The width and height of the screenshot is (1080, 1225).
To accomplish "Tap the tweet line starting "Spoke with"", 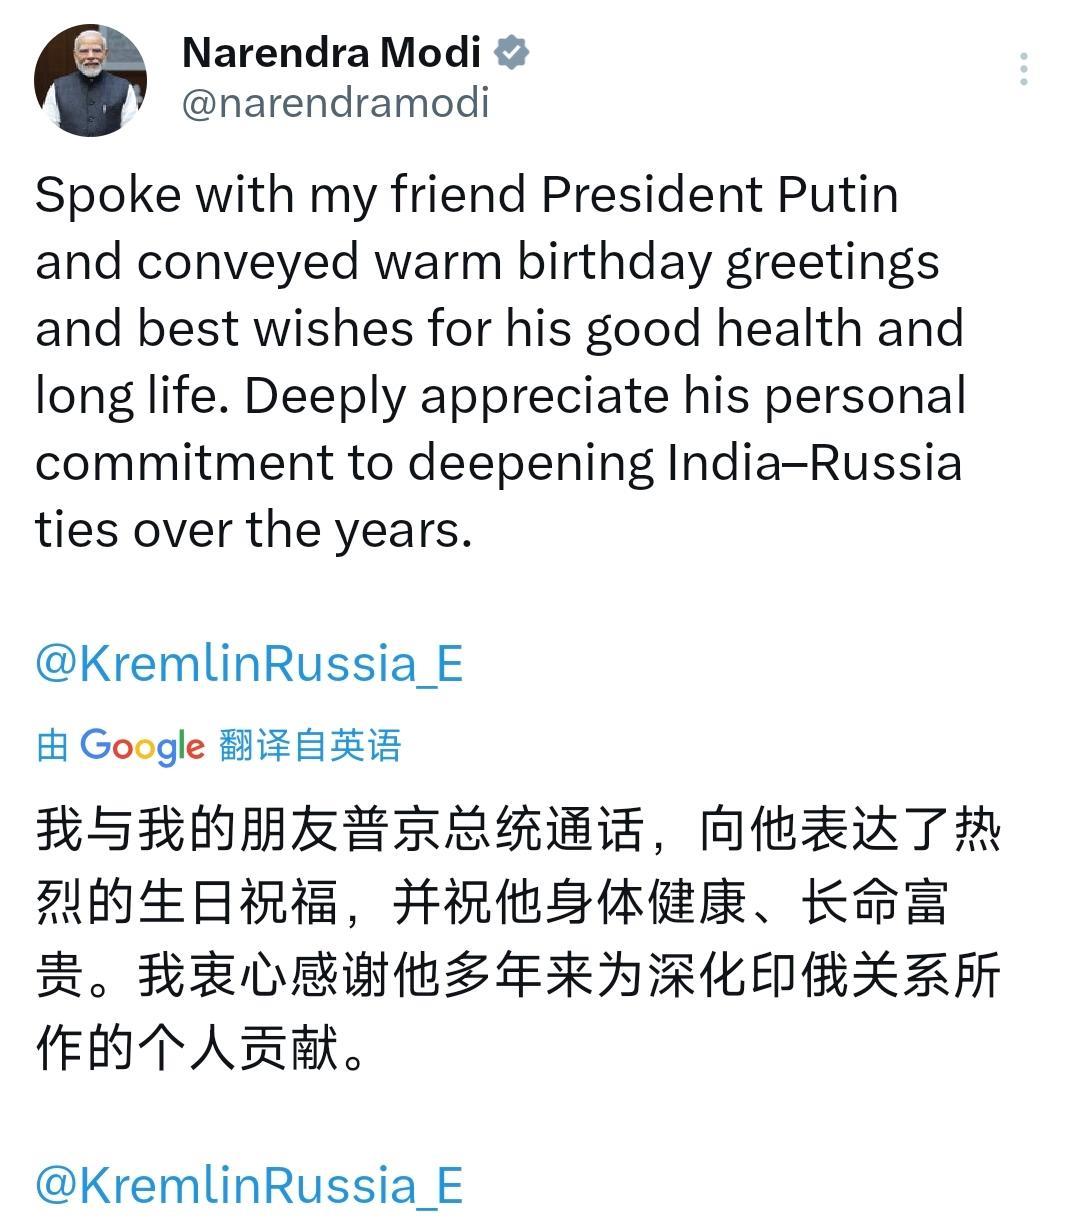I will point(466,194).
